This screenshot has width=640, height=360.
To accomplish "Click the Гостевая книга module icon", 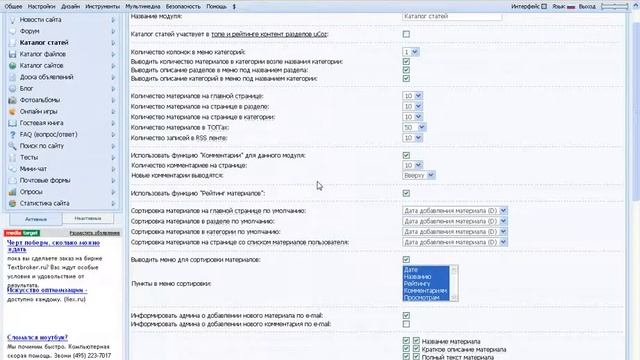I will (13, 123).
